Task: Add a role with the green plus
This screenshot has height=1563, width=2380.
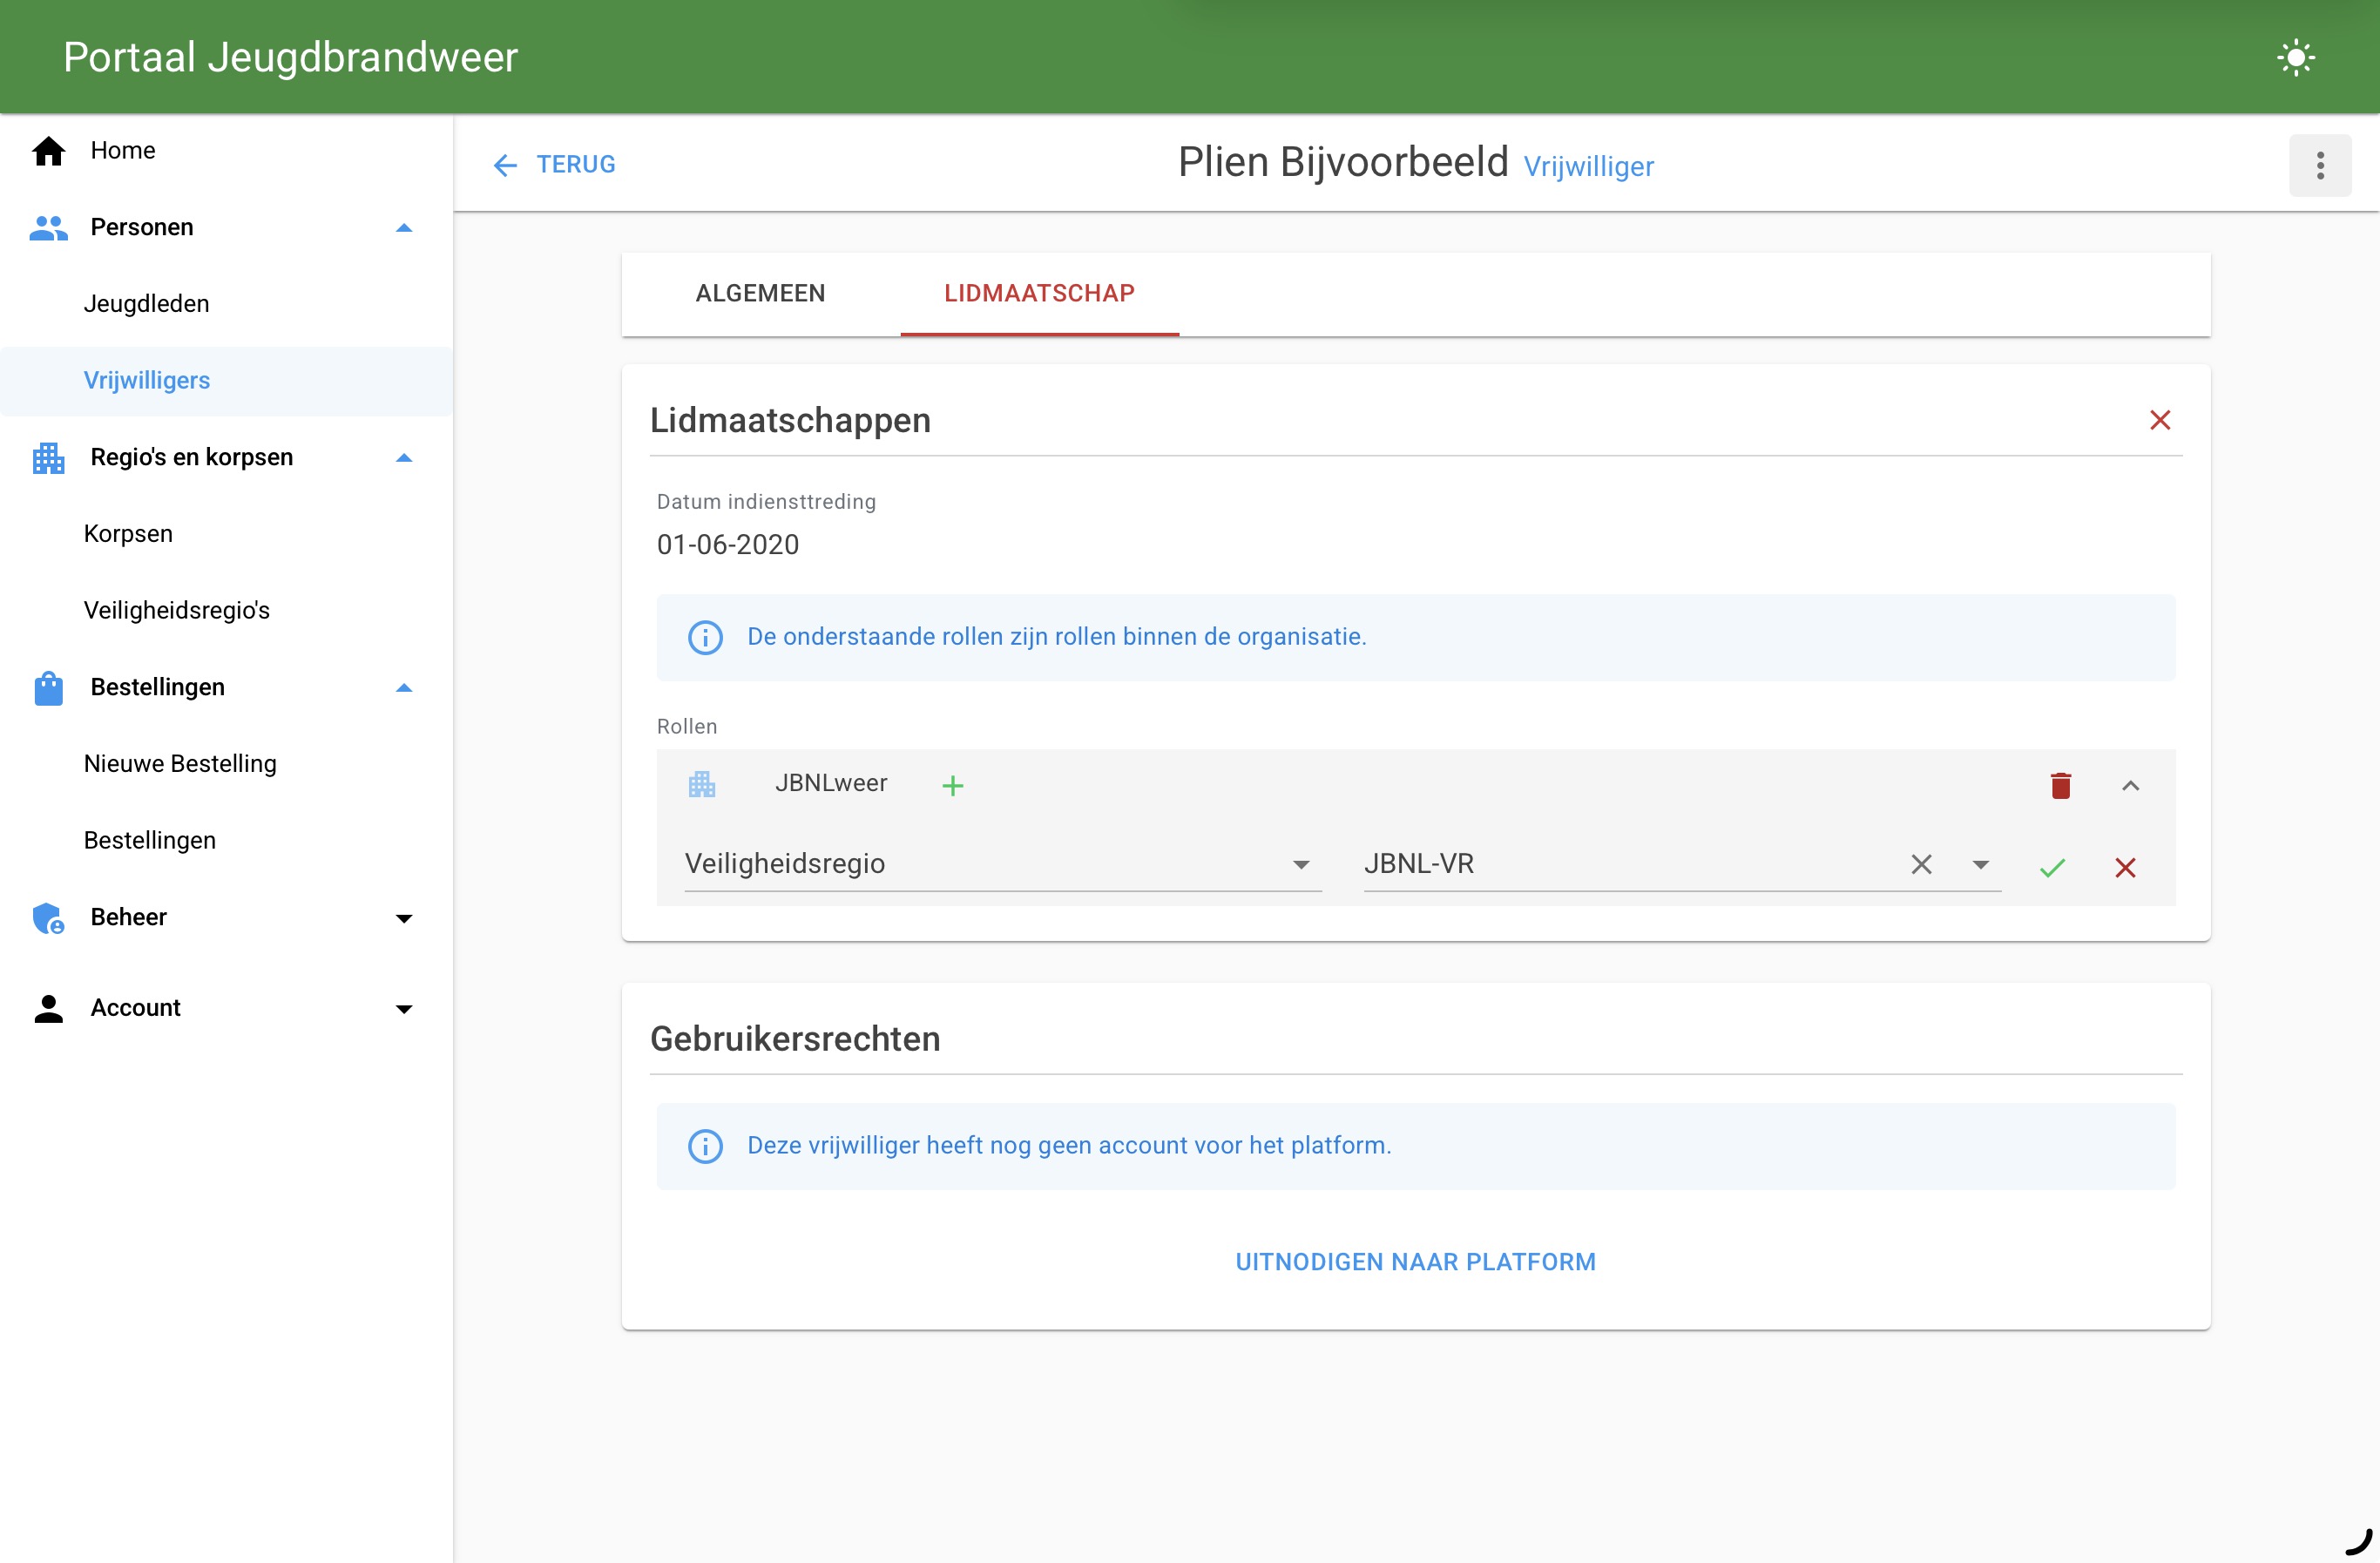Action: point(953,786)
